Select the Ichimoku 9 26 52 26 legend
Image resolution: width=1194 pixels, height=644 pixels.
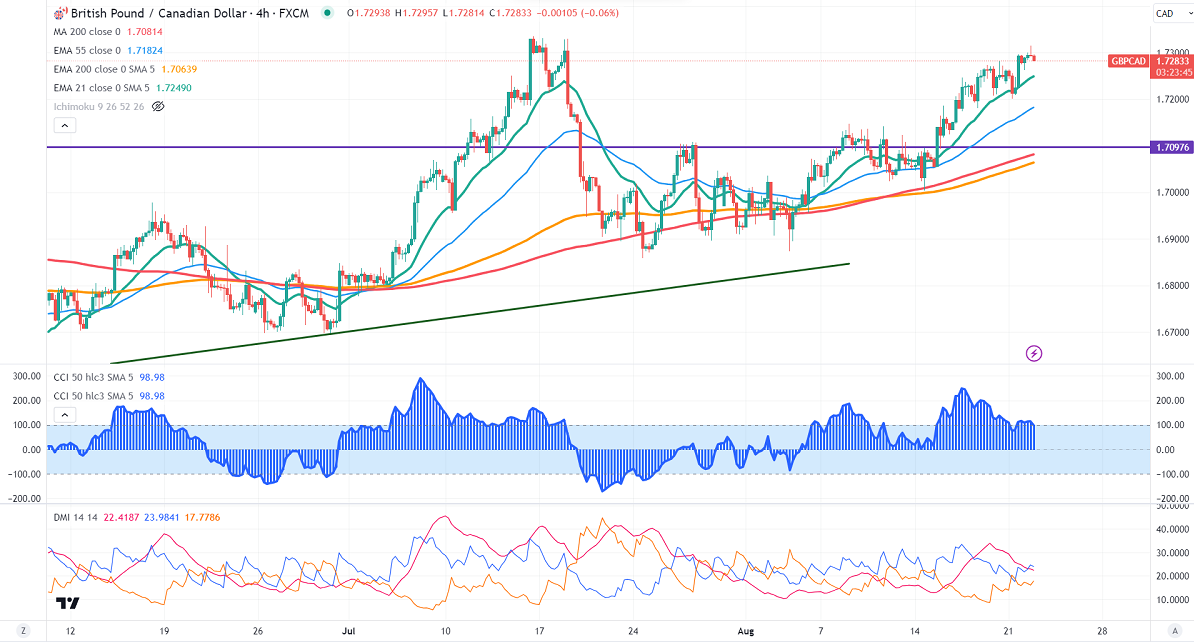[x=99, y=107]
